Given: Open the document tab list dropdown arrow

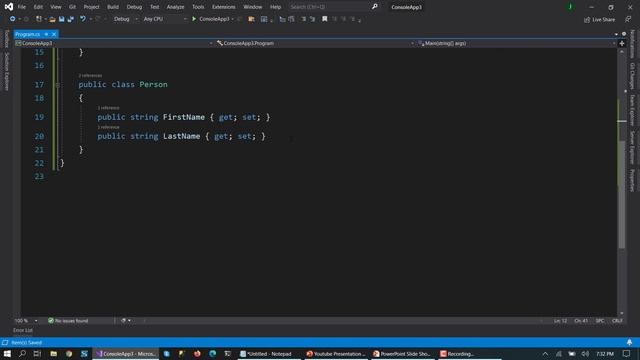Looking at the screenshot, I should click(x=616, y=34).
